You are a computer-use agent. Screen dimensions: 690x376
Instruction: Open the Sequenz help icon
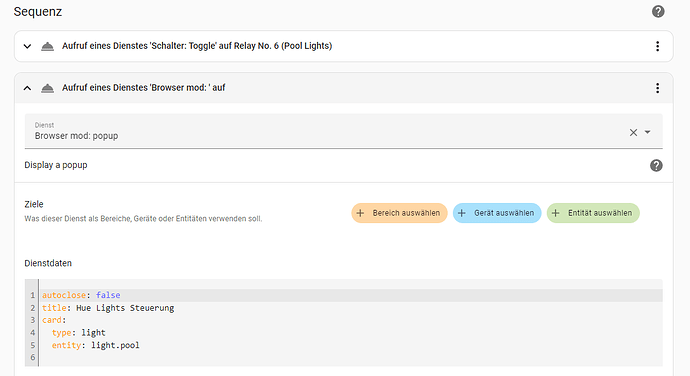coord(658,11)
